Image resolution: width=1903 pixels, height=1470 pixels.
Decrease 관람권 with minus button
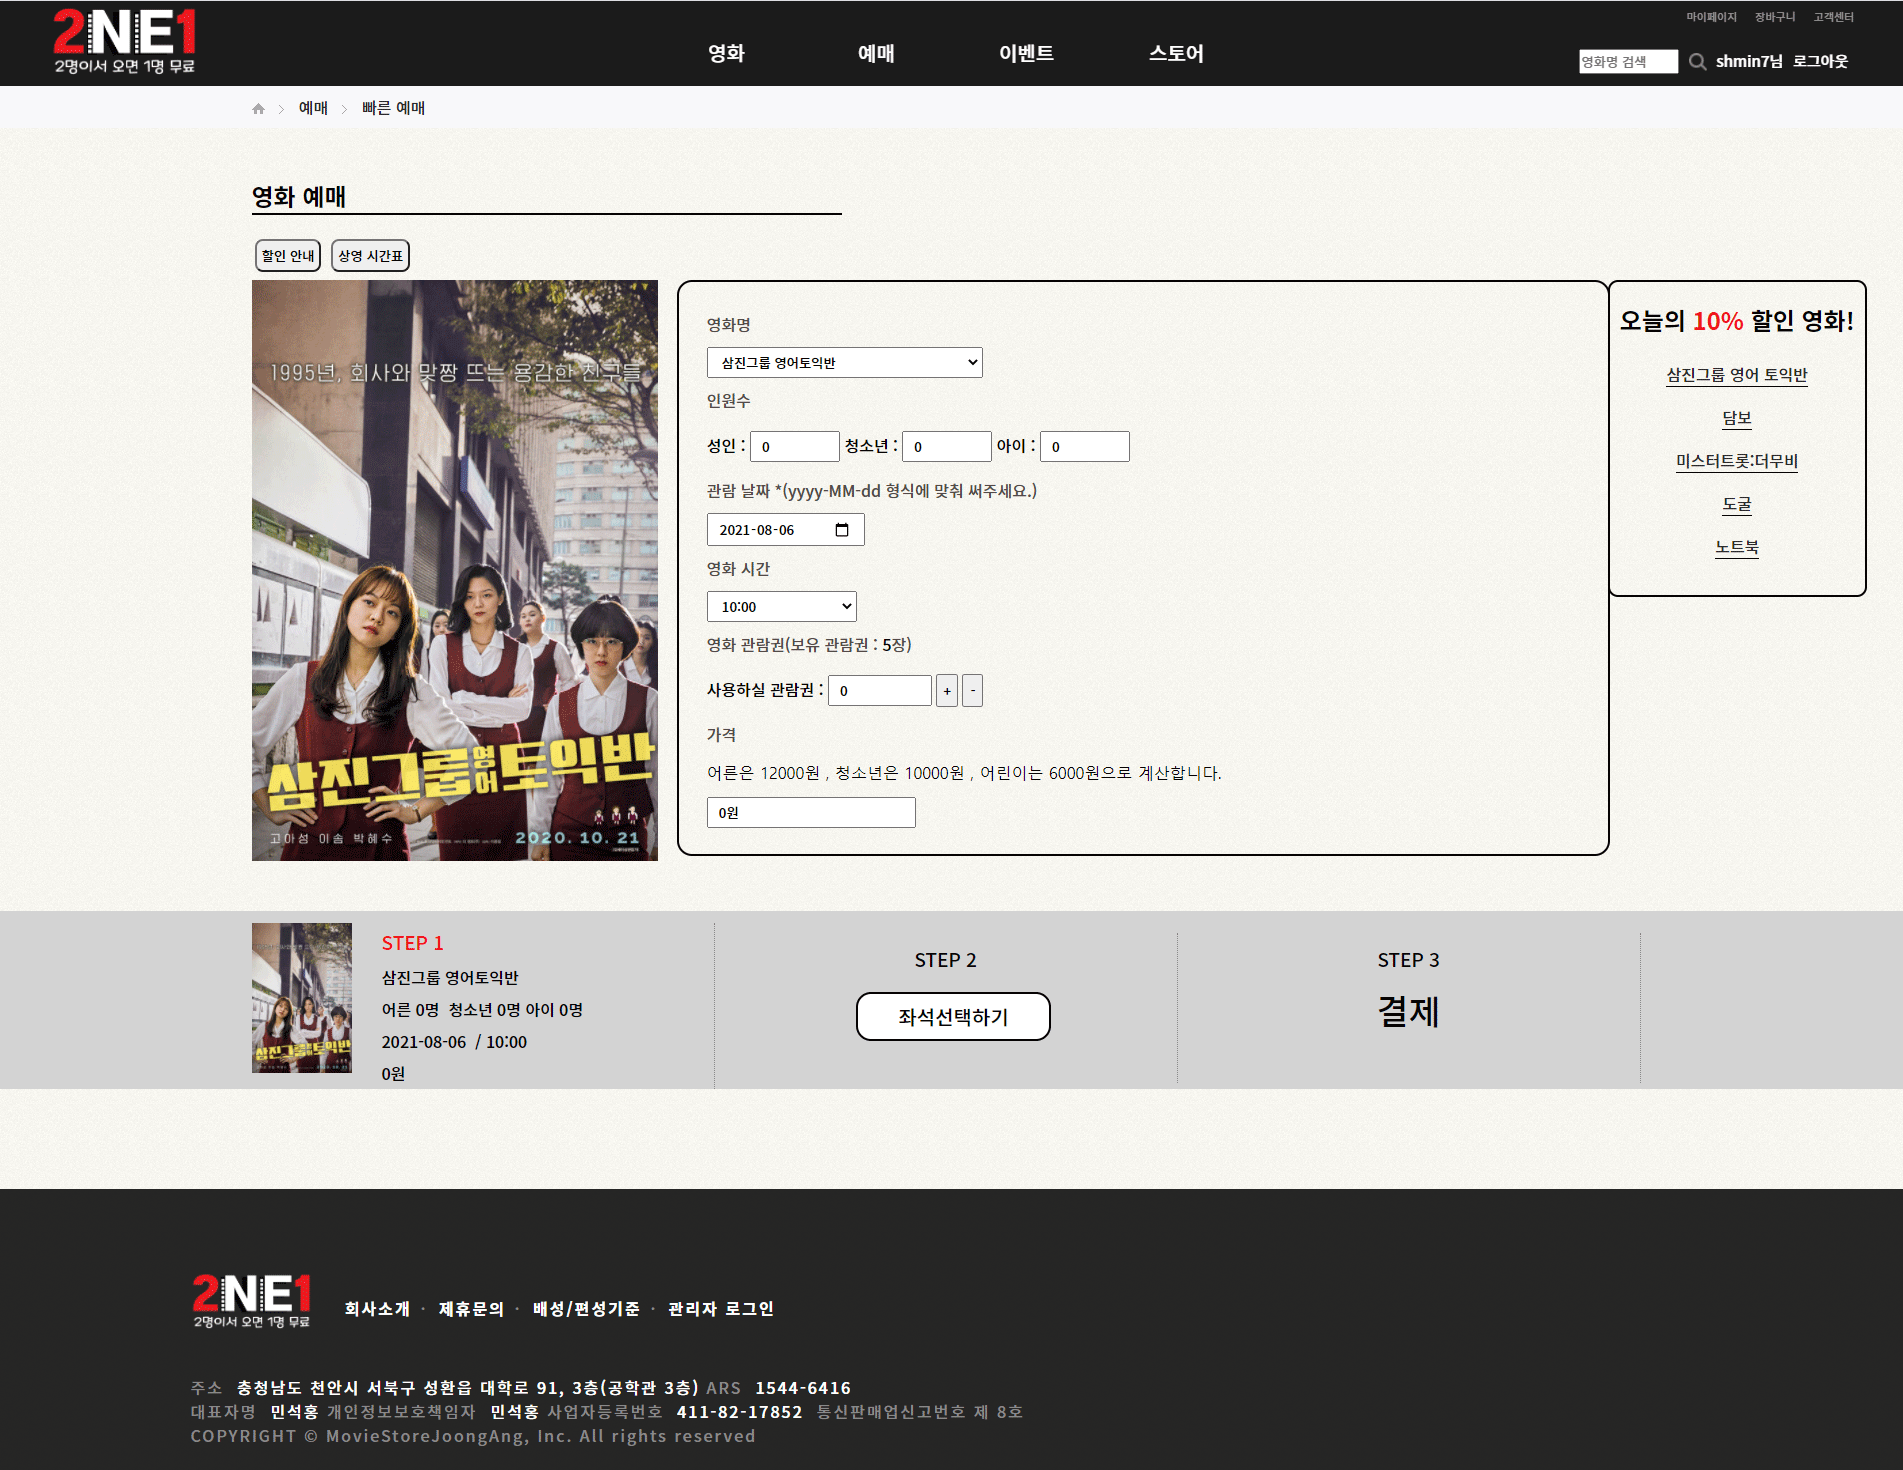(972, 691)
